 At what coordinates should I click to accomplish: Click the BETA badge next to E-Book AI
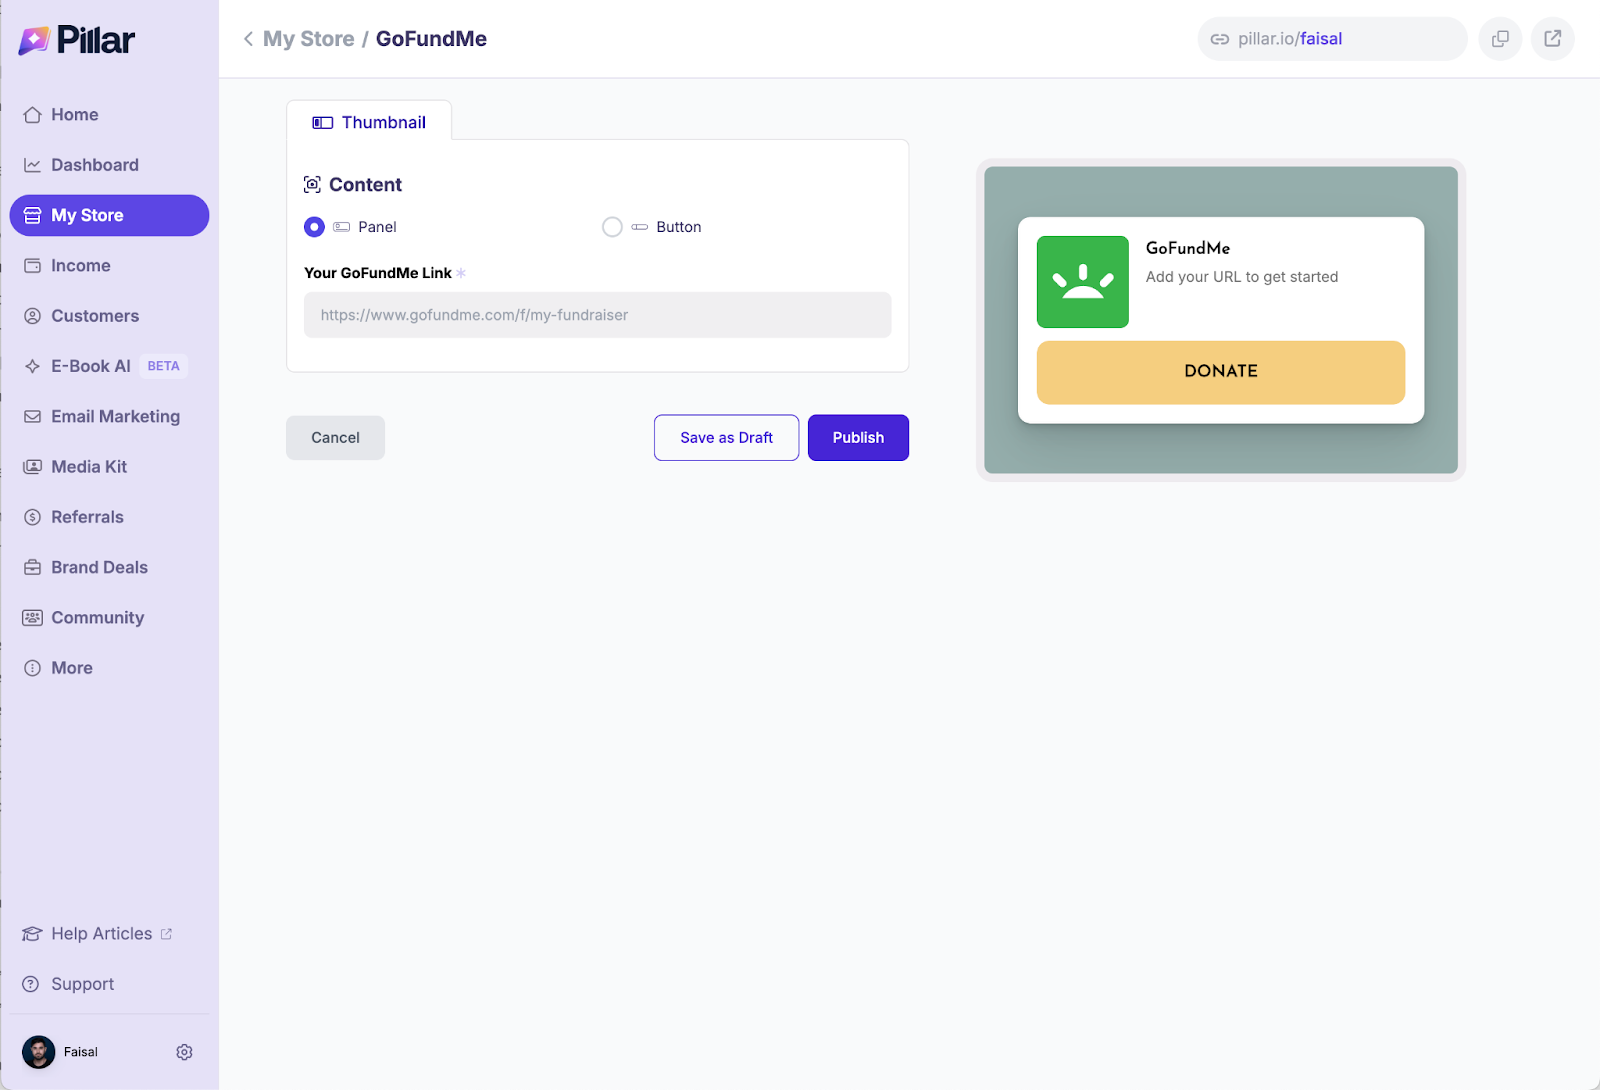pyautogui.click(x=163, y=366)
